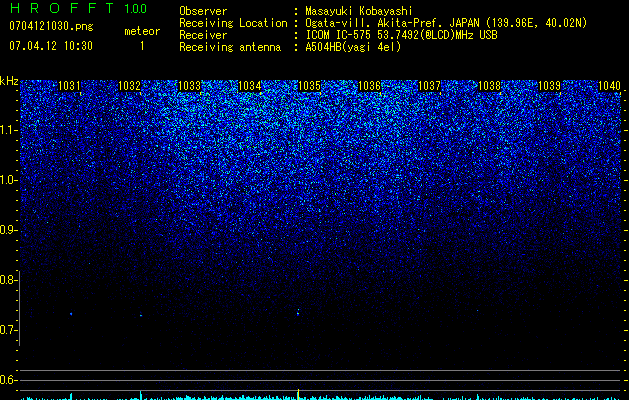Click the 1.0 frequency axis label
Viewport: 629px width, 400px height.
tap(9, 180)
